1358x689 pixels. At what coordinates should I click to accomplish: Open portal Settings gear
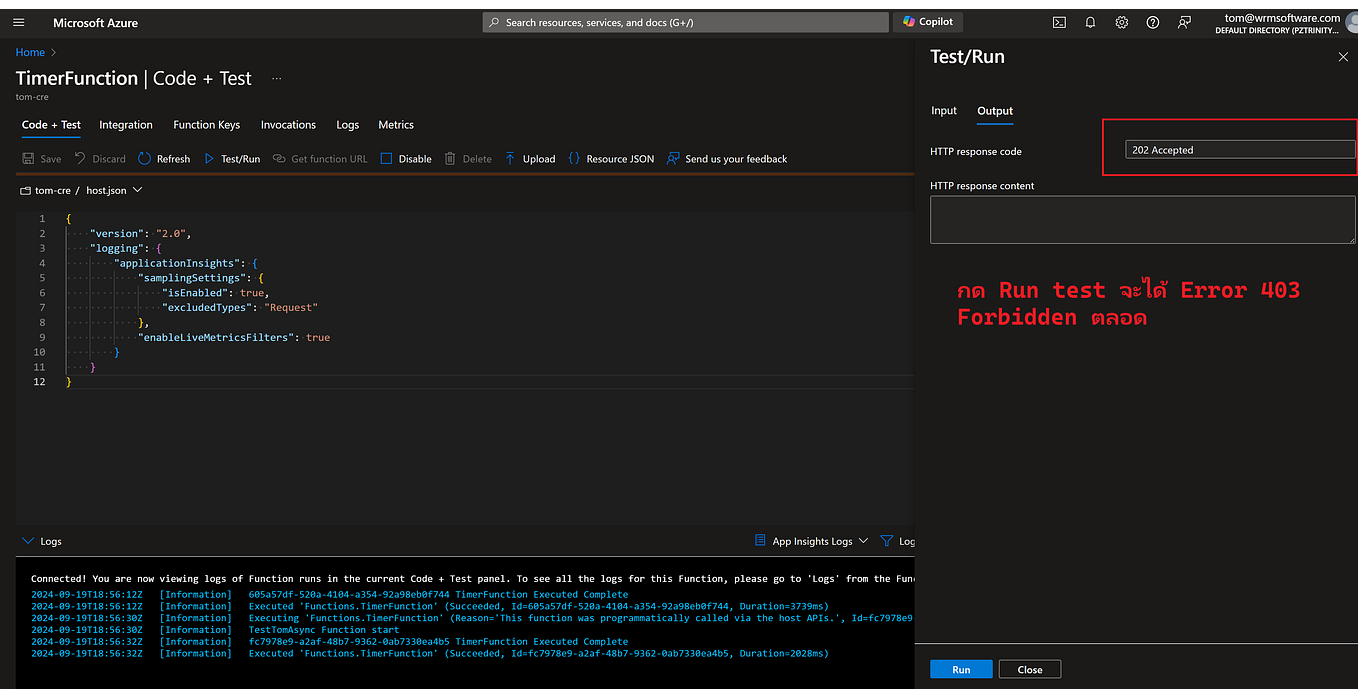1121,22
